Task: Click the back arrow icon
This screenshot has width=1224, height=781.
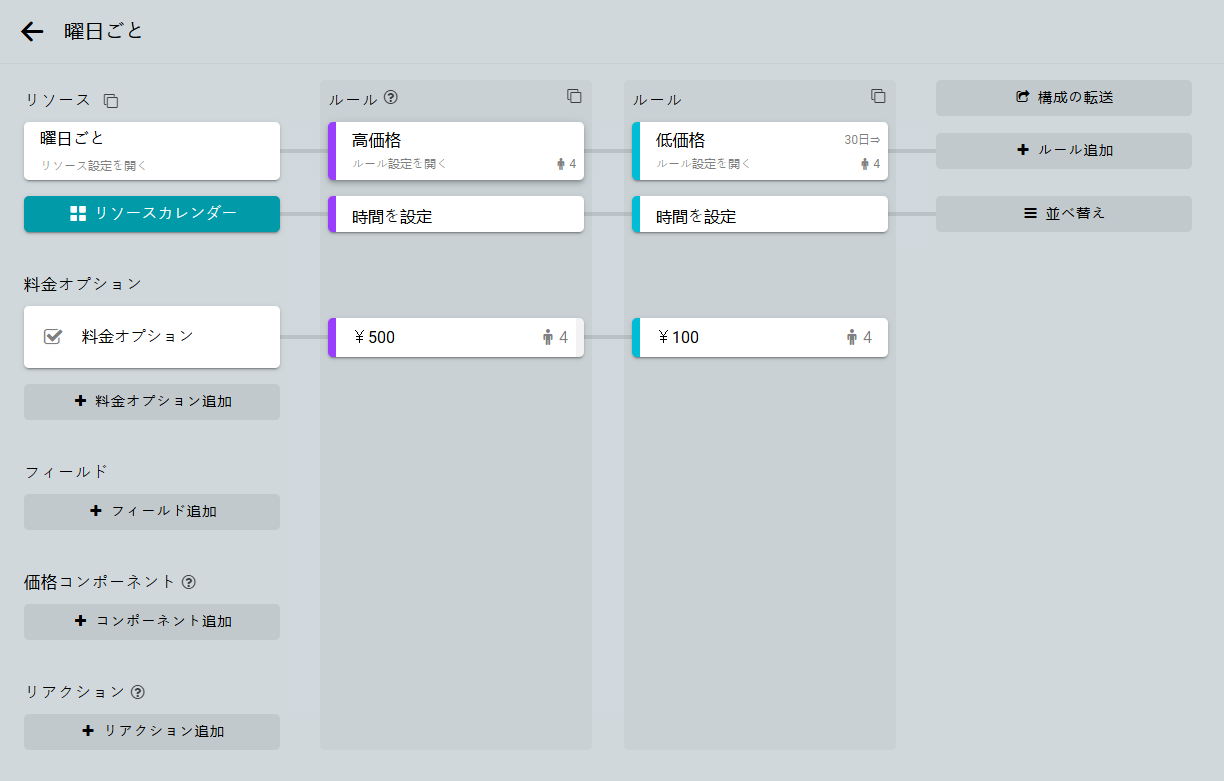Action: click(x=32, y=32)
